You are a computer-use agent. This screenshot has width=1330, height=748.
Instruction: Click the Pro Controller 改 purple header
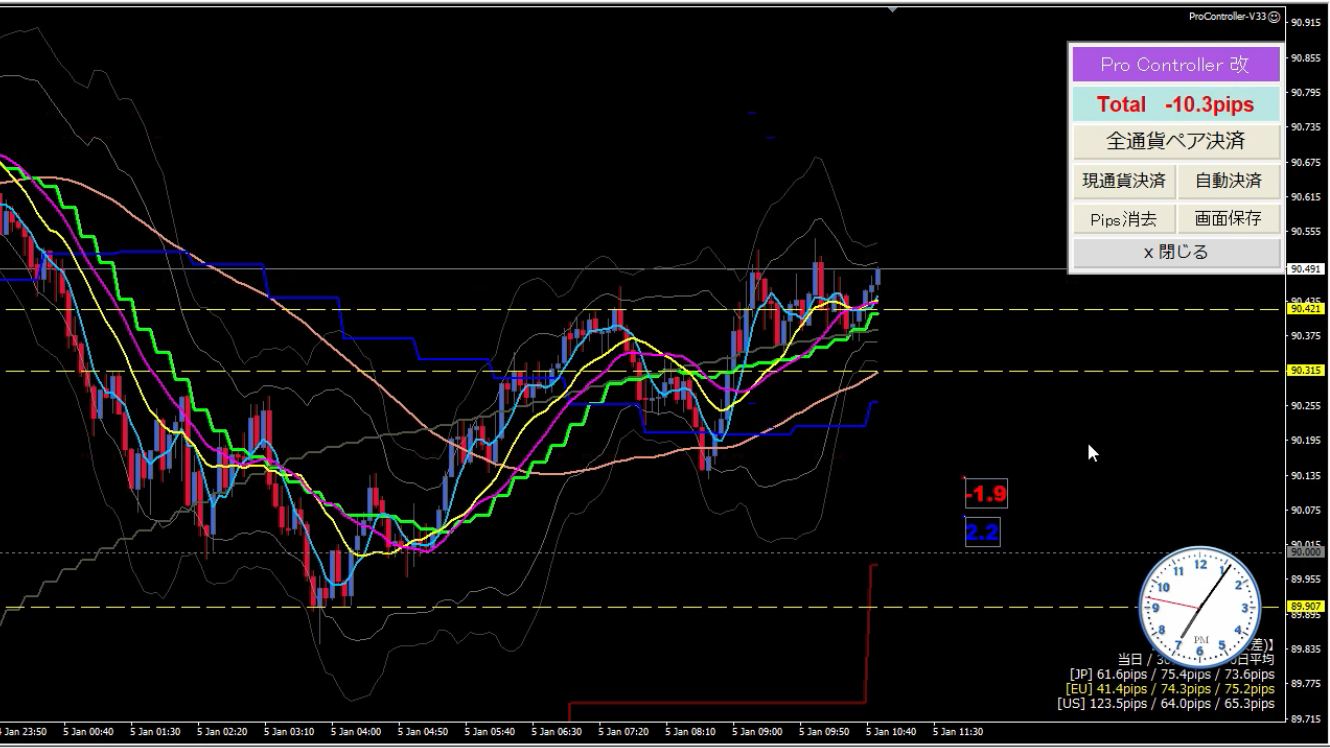[x=1175, y=65]
